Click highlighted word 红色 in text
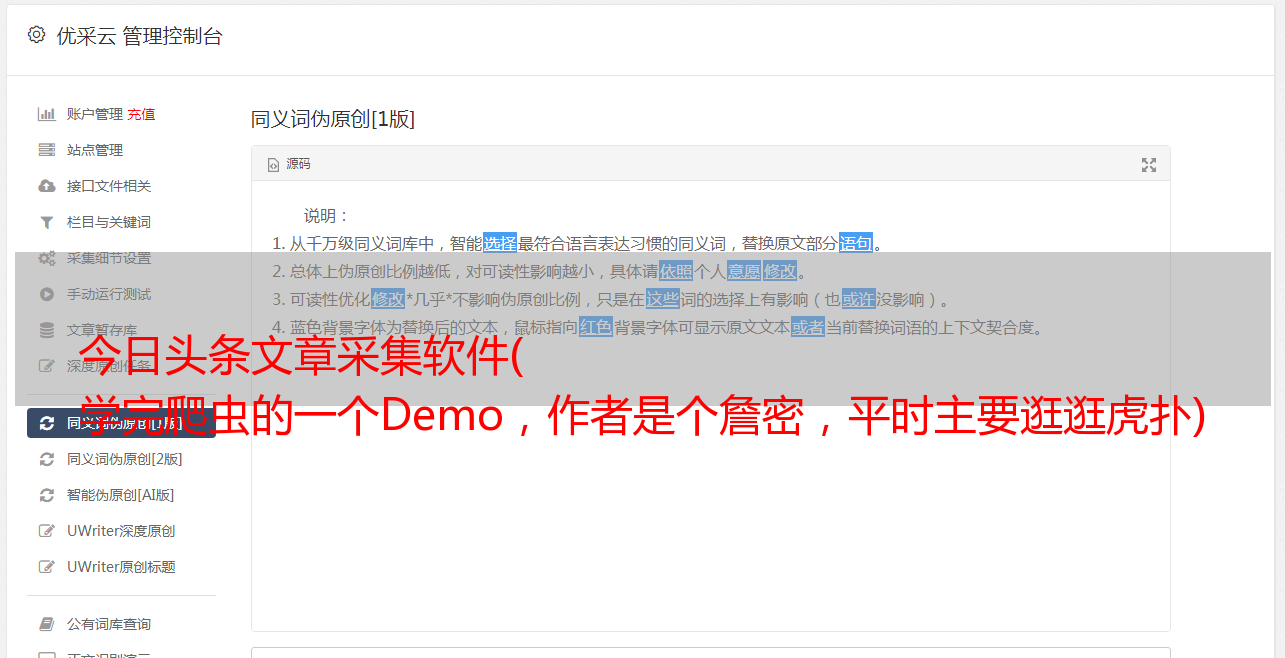1285x658 pixels. (596, 327)
